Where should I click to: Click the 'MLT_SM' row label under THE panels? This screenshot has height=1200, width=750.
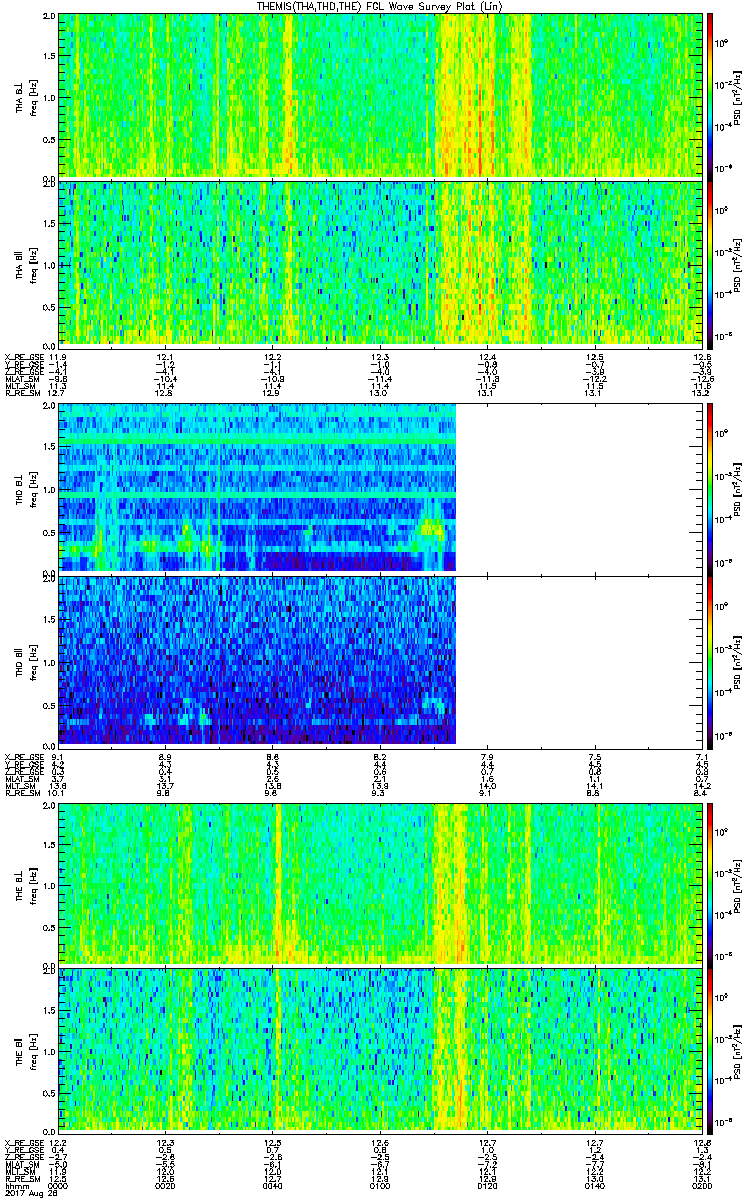click(18, 1172)
